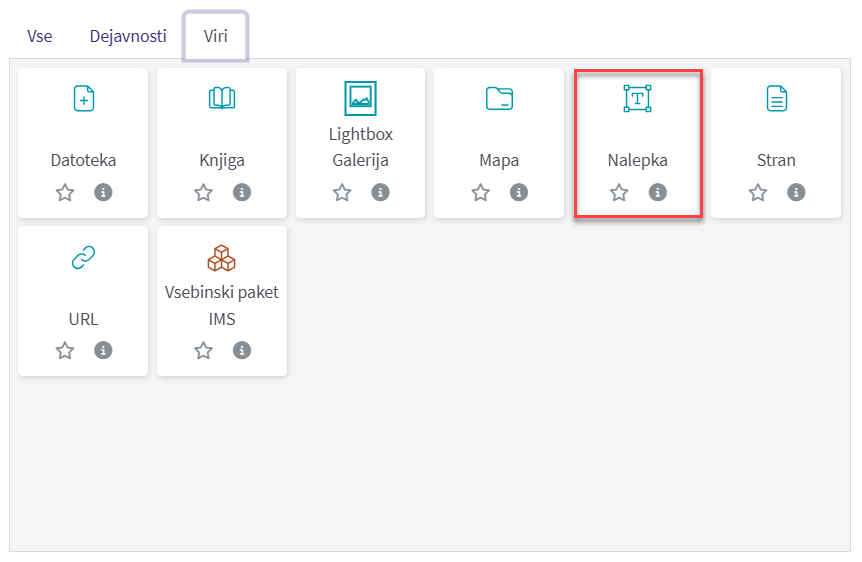
Task: Open the info icon for Stran
Action: point(796,192)
